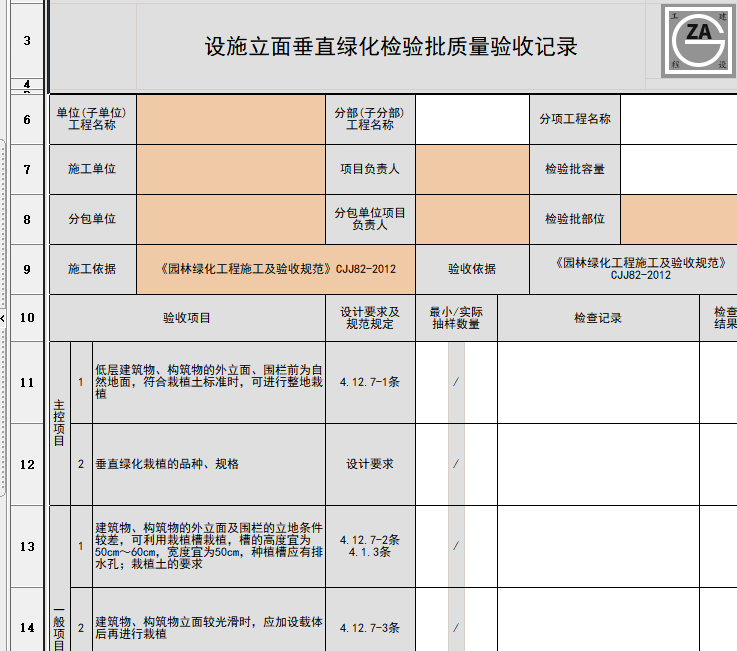Select row header 6
This screenshot has height=651, width=737.
pos(27,119)
